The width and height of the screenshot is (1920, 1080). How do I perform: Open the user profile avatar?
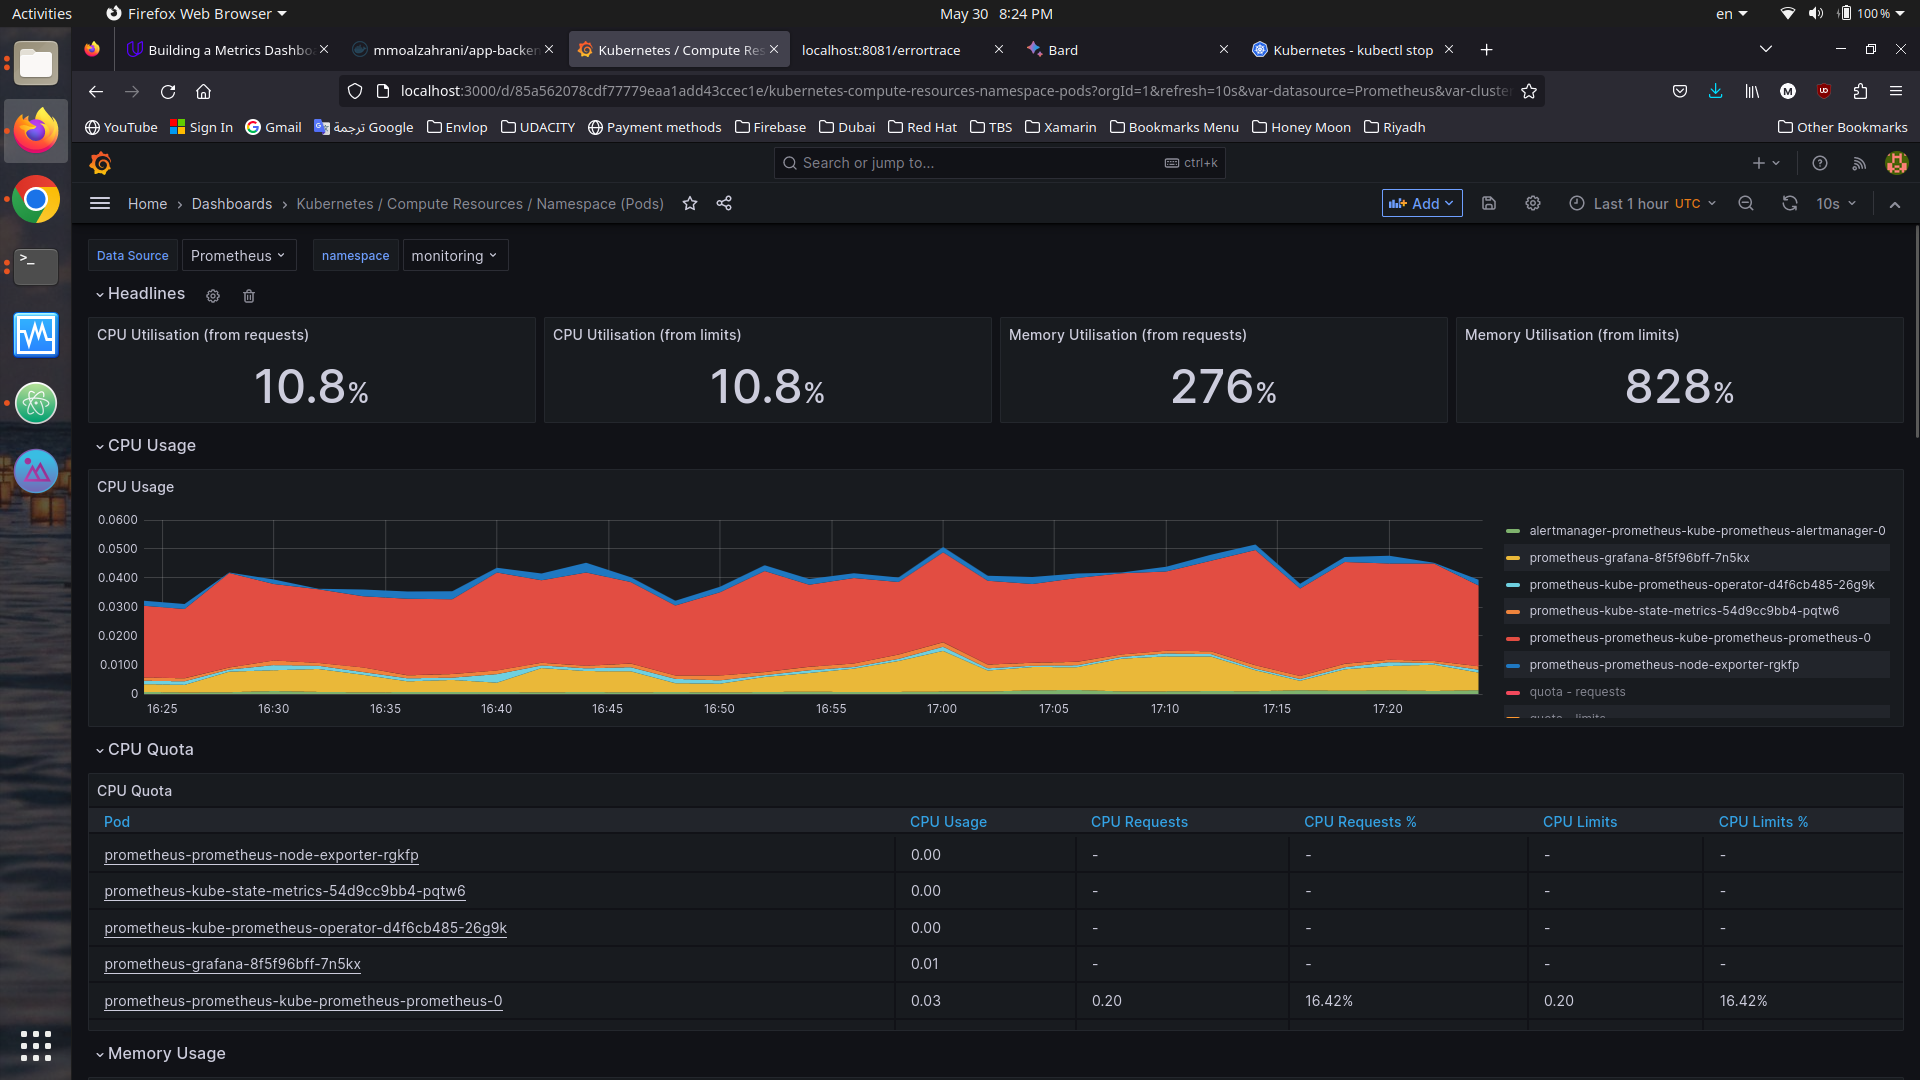[1896, 163]
